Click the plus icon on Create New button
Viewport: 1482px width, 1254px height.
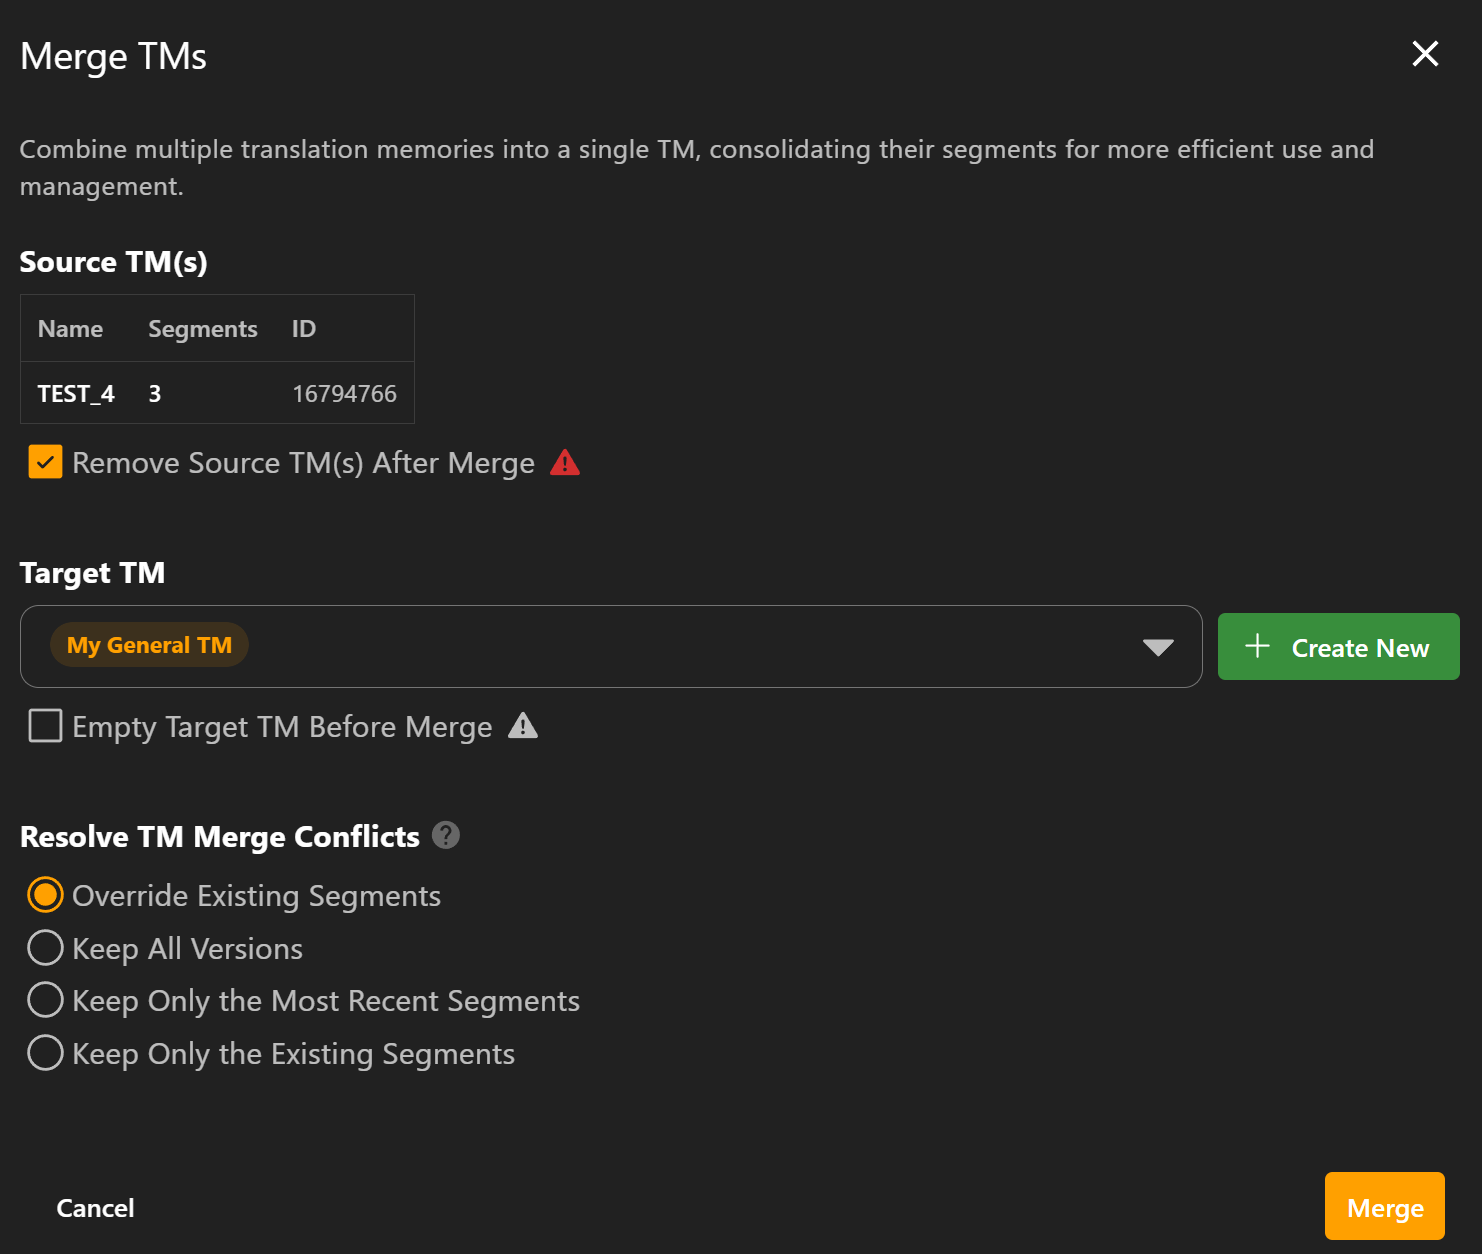pos(1257,647)
